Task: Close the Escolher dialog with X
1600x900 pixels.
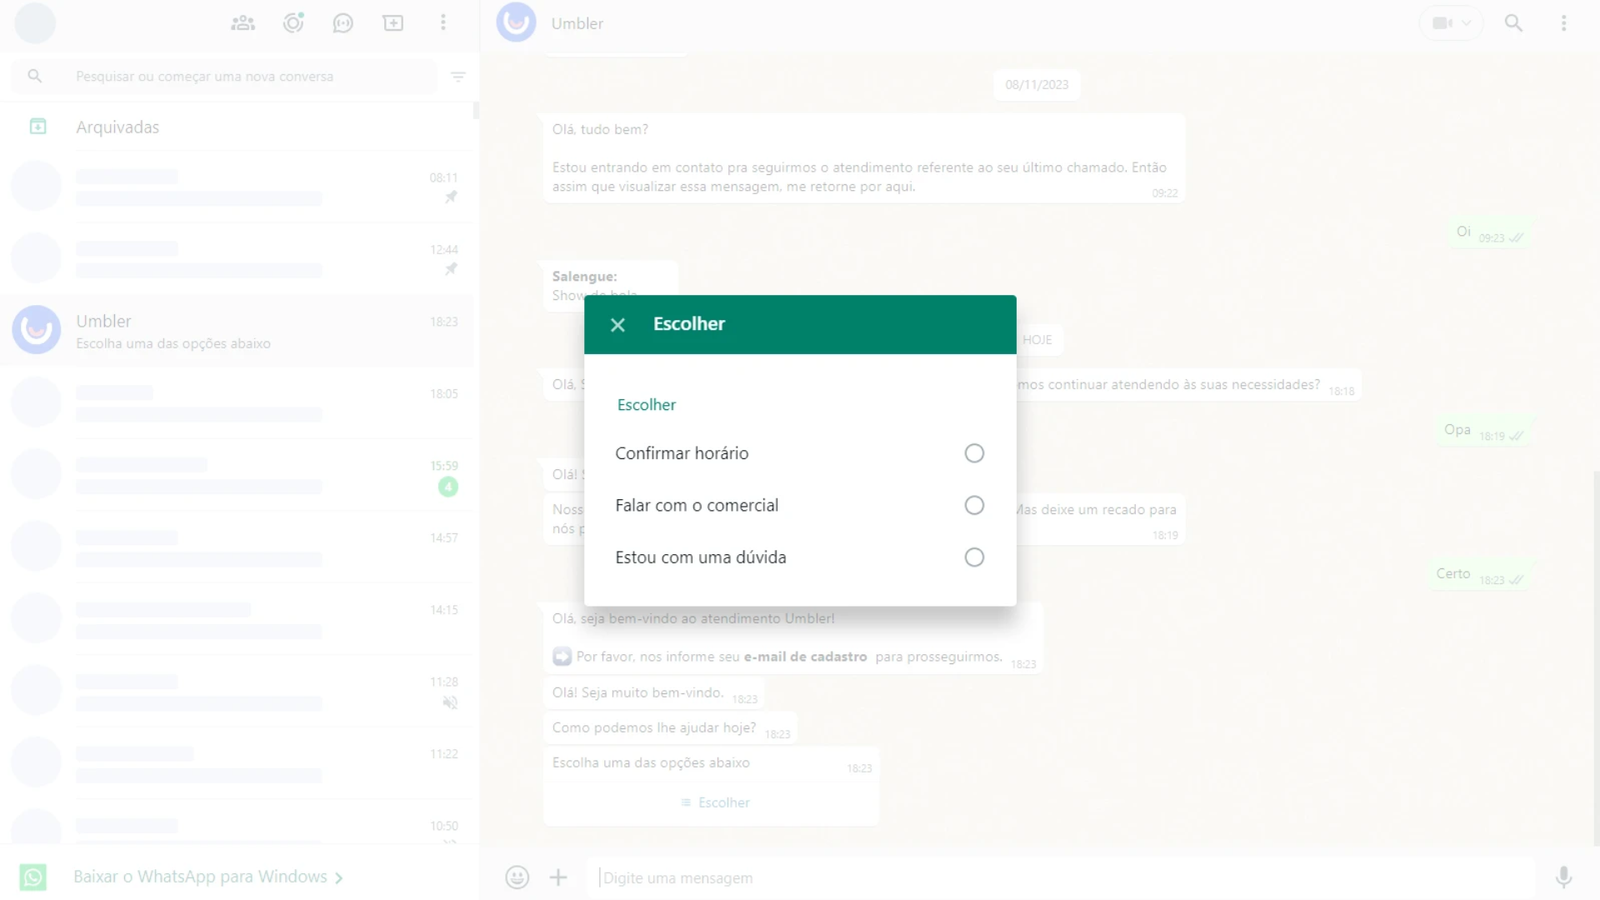Action: (618, 325)
